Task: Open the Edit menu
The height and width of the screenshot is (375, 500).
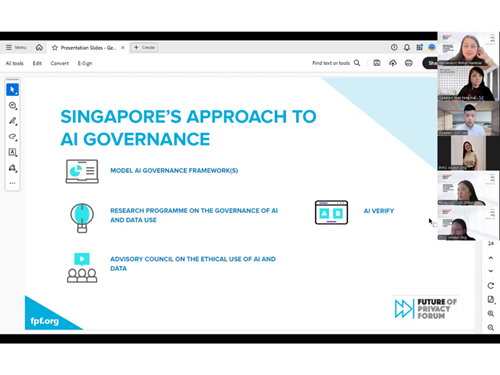Action: (37, 63)
